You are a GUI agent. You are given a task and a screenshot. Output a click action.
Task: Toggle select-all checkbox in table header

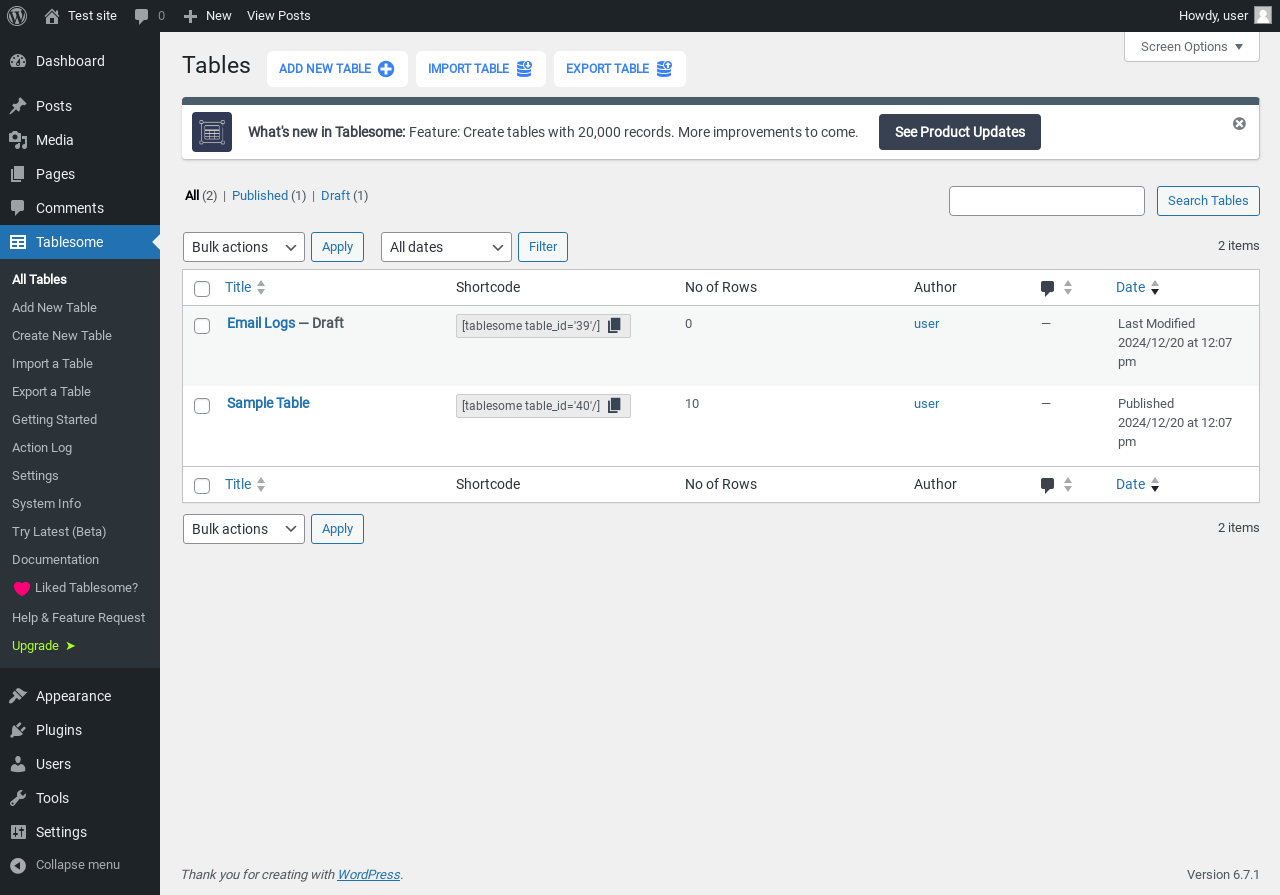tap(202, 289)
